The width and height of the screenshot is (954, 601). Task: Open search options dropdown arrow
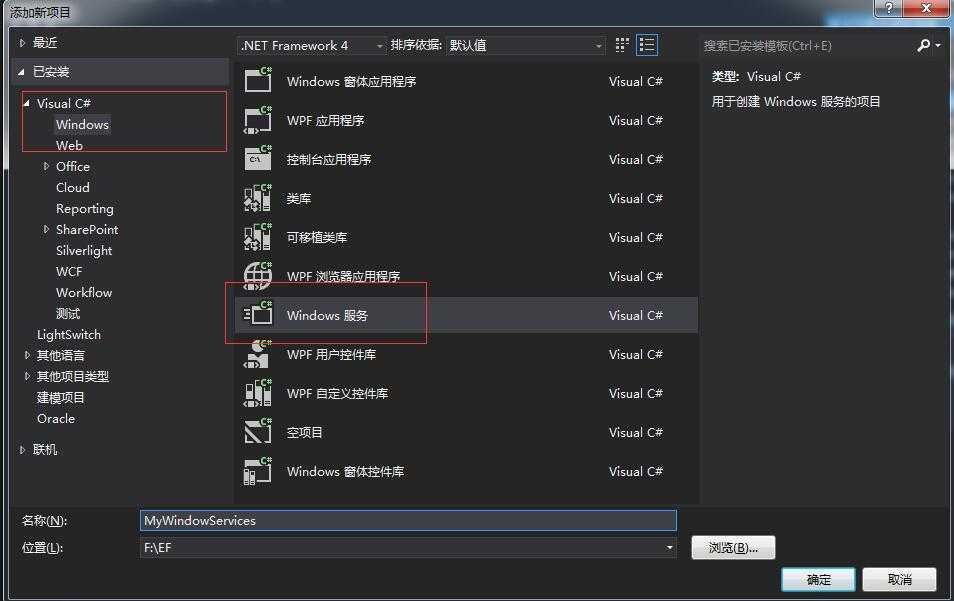[x=938, y=46]
